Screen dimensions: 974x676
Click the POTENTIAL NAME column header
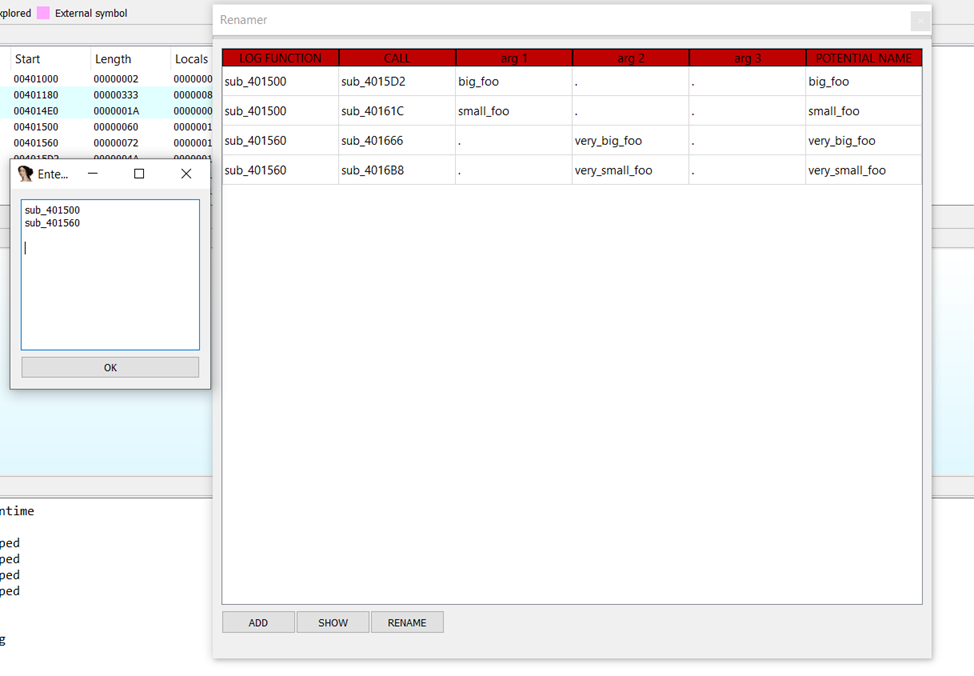pyautogui.click(x=863, y=58)
